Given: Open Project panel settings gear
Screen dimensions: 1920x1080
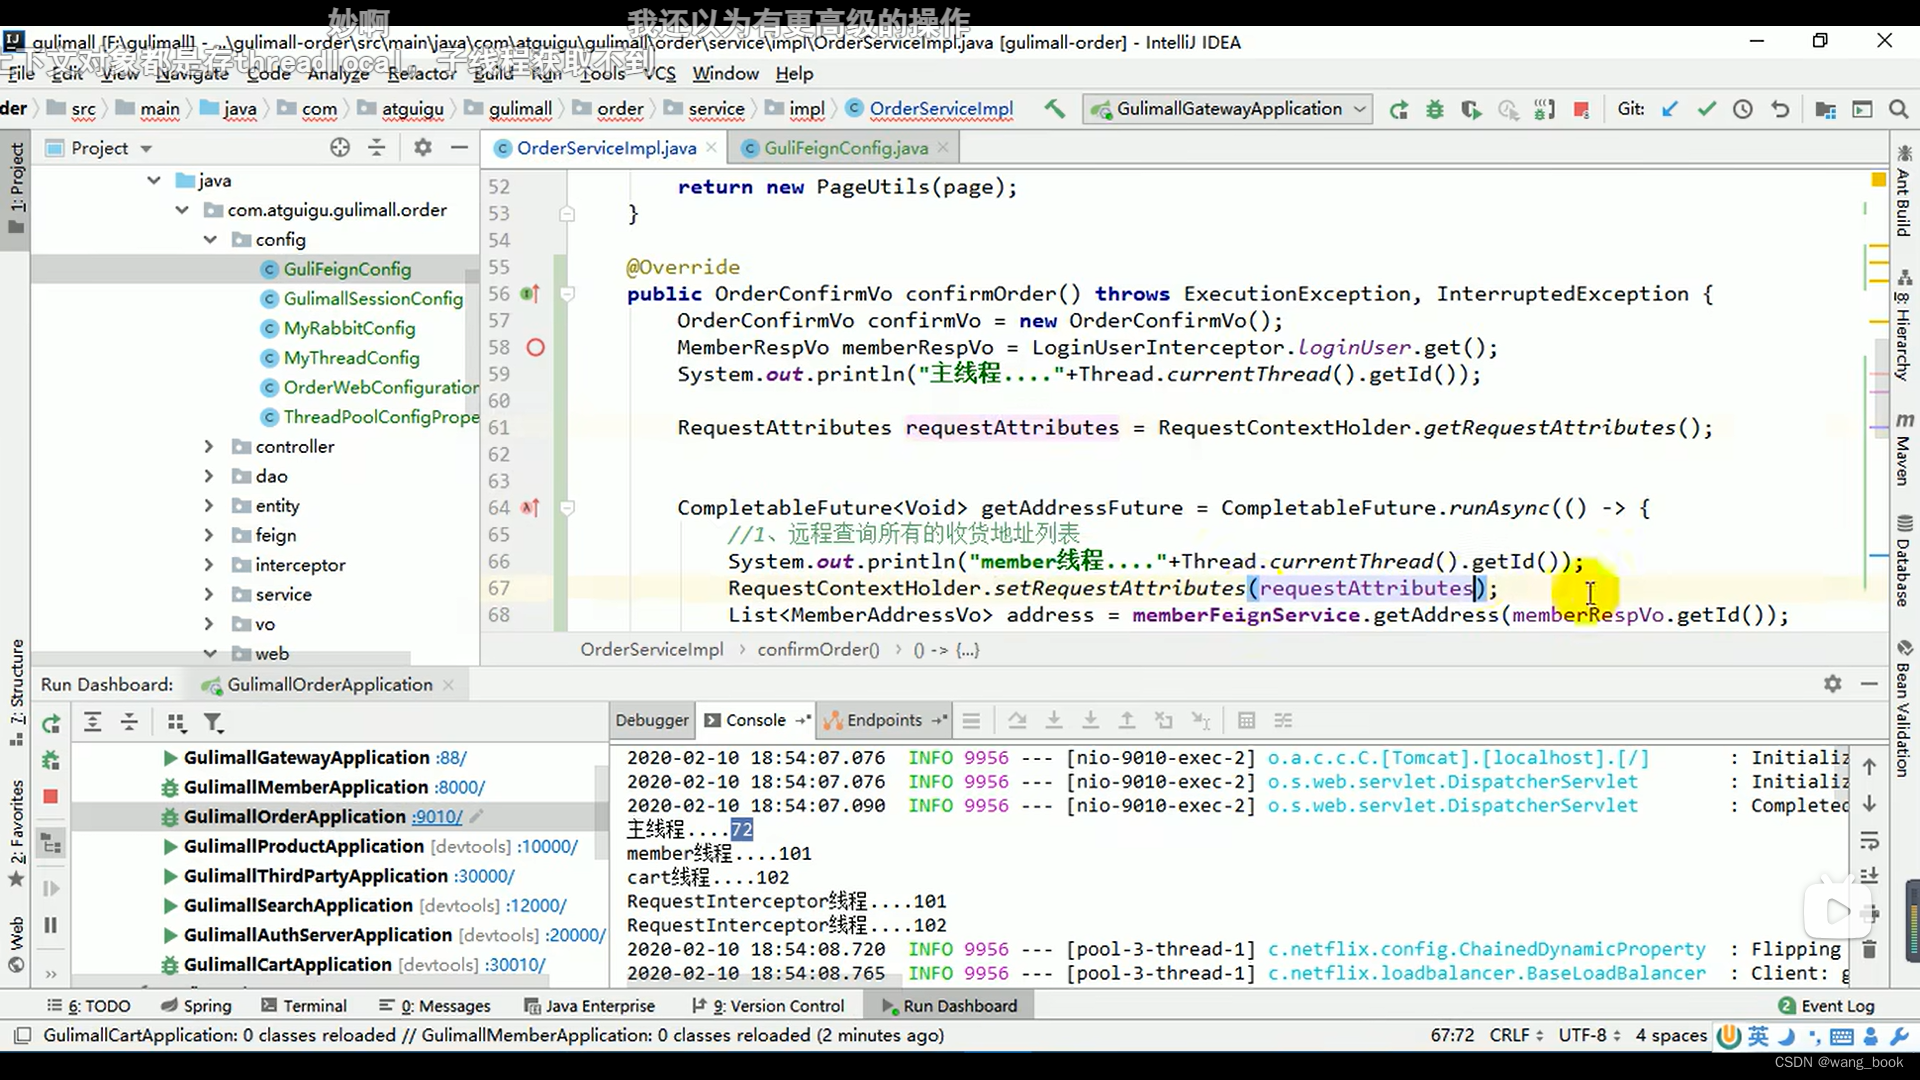Looking at the screenshot, I should tap(423, 148).
